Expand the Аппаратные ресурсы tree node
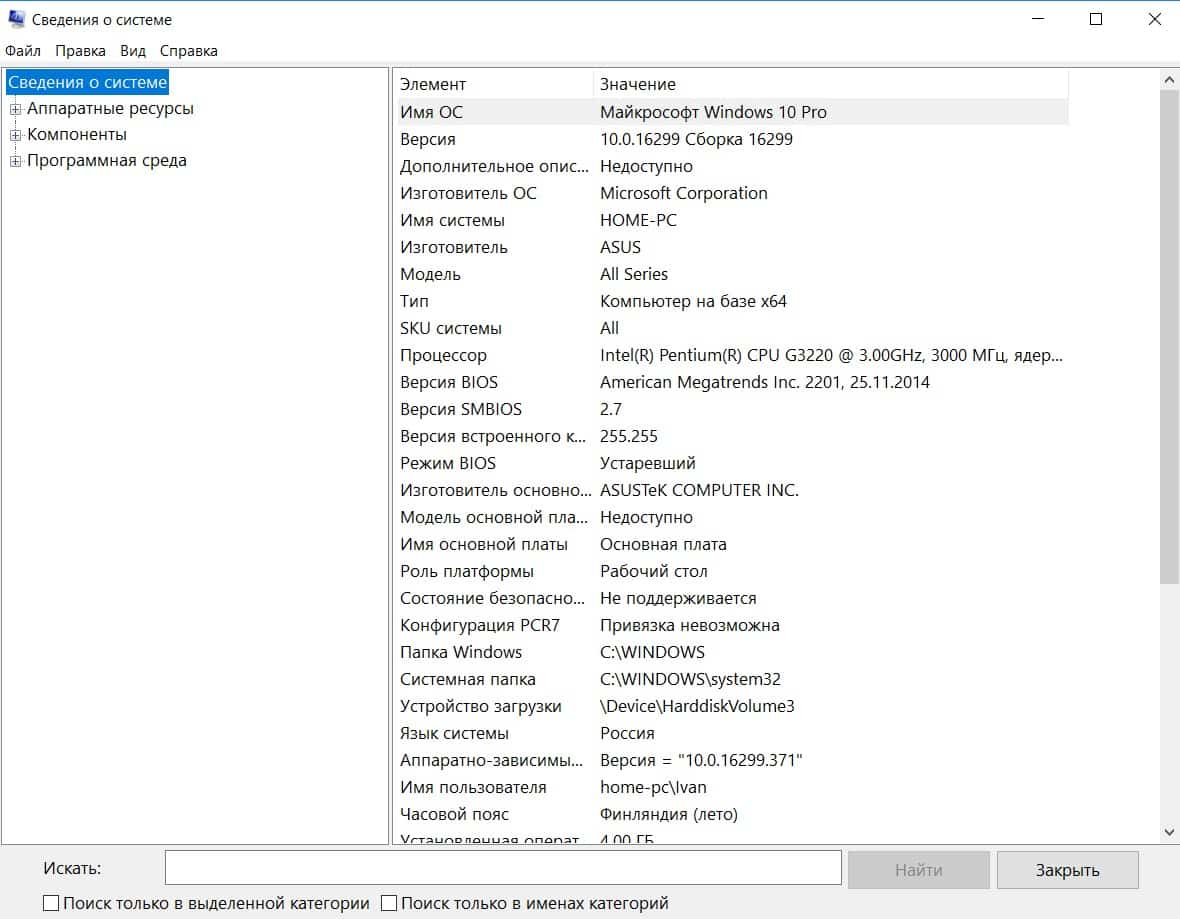 (x=16, y=109)
